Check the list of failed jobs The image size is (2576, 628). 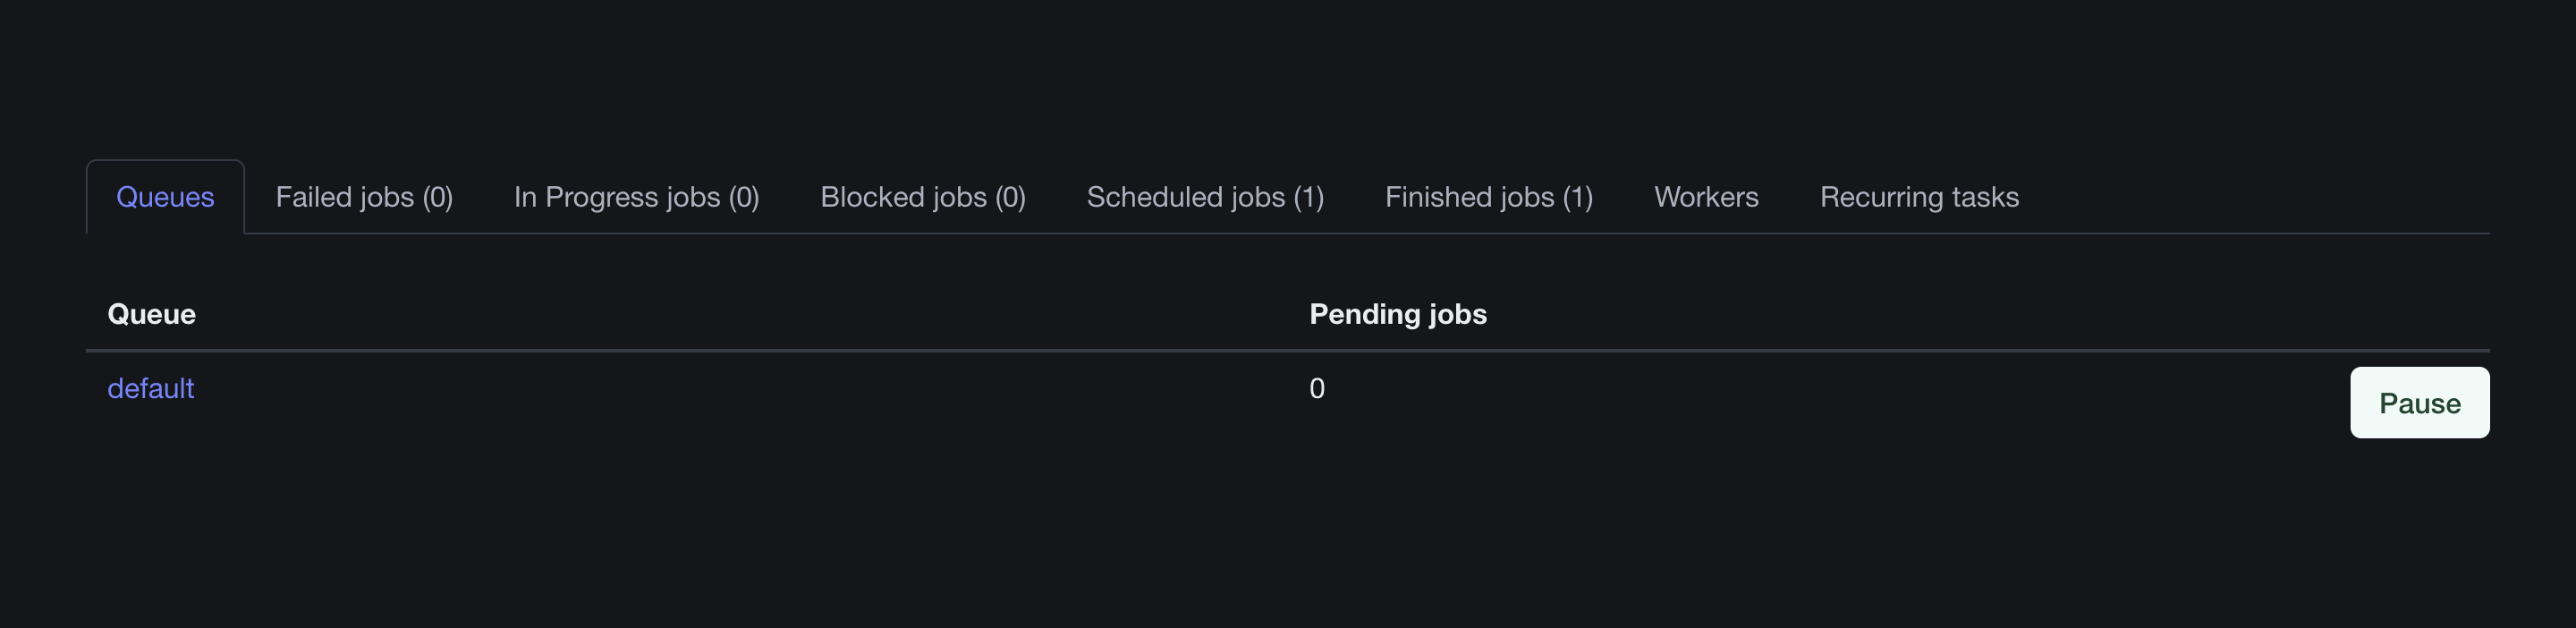pyautogui.click(x=364, y=197)
